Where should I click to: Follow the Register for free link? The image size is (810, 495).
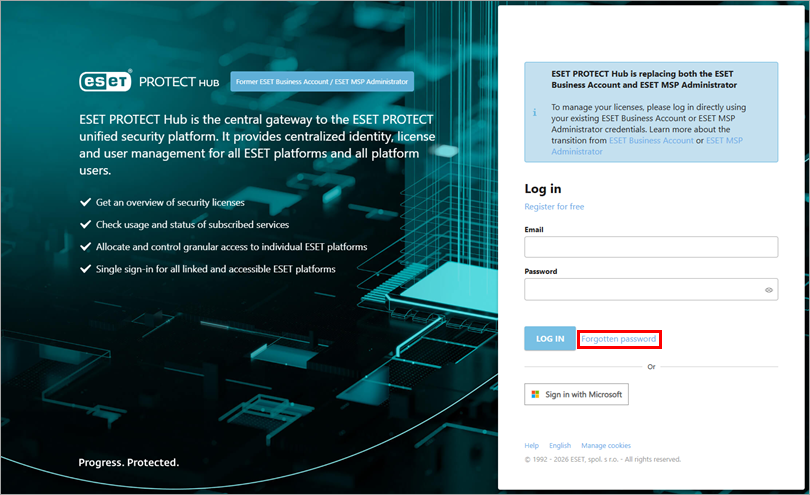pos(554,207)
